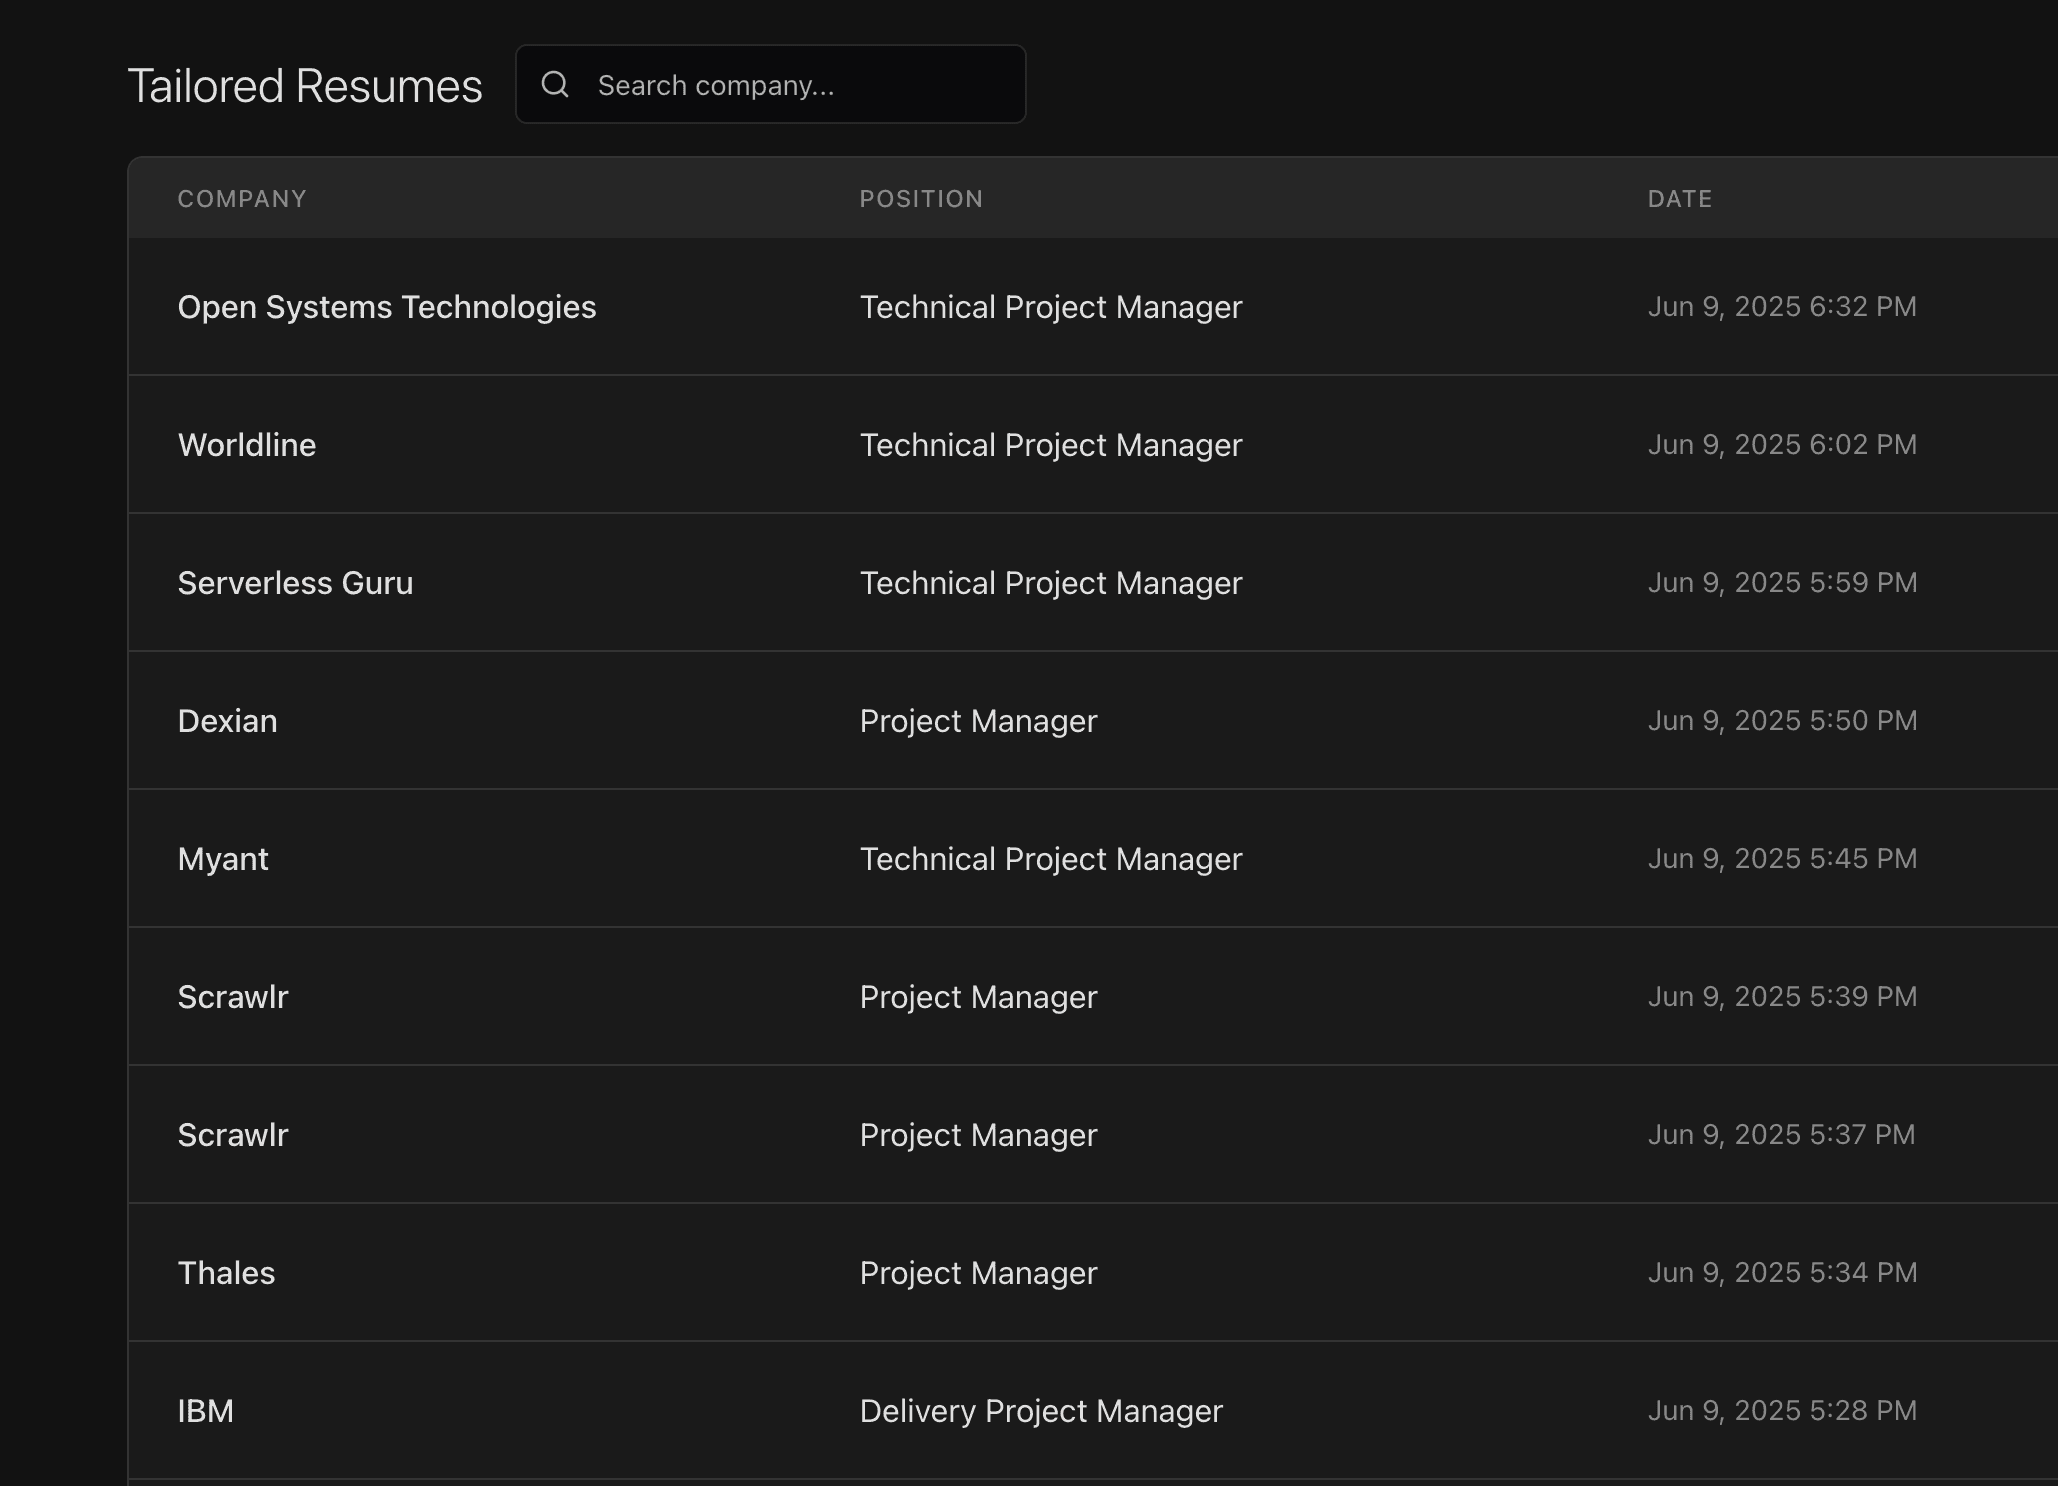Image resolution: width=2058 pixels, height=1486 pixels.
Task: Click Project Manager position in Dexian row
Action: click(978, 721)
